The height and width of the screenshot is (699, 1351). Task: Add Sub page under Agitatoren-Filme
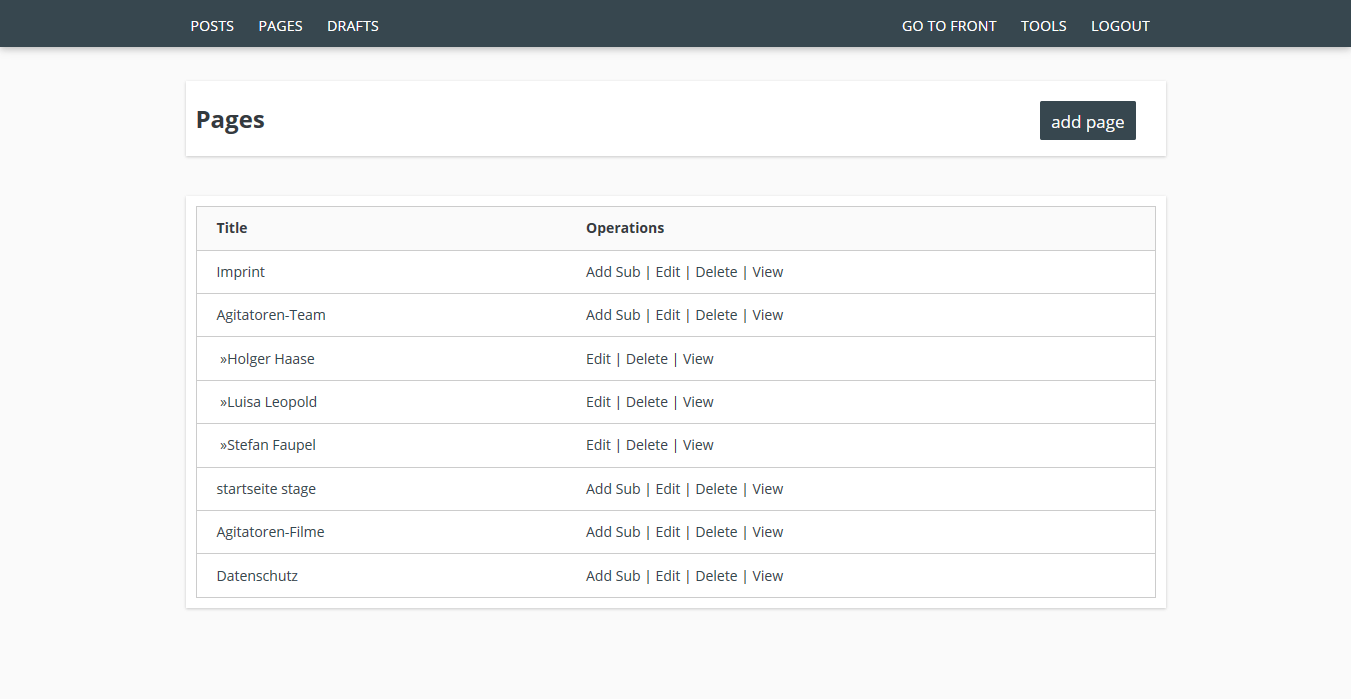click(612, 532)
